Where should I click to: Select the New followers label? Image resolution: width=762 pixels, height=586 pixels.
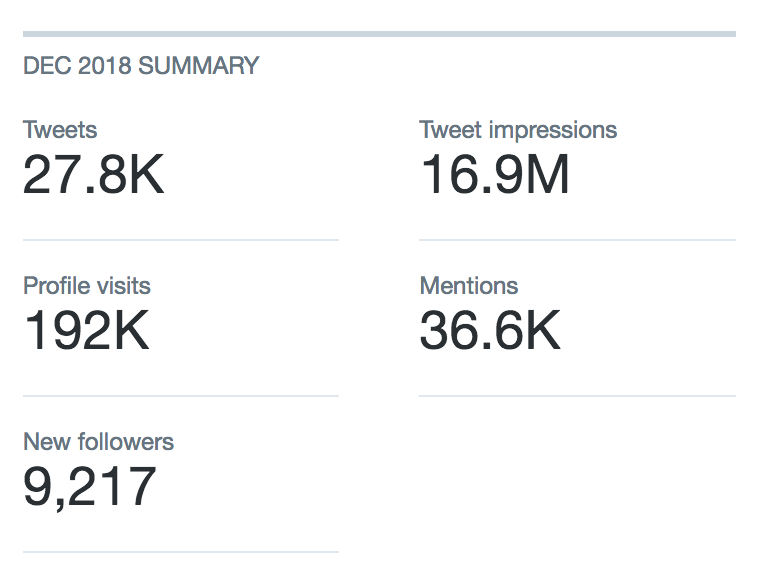[x=99, y=442]
